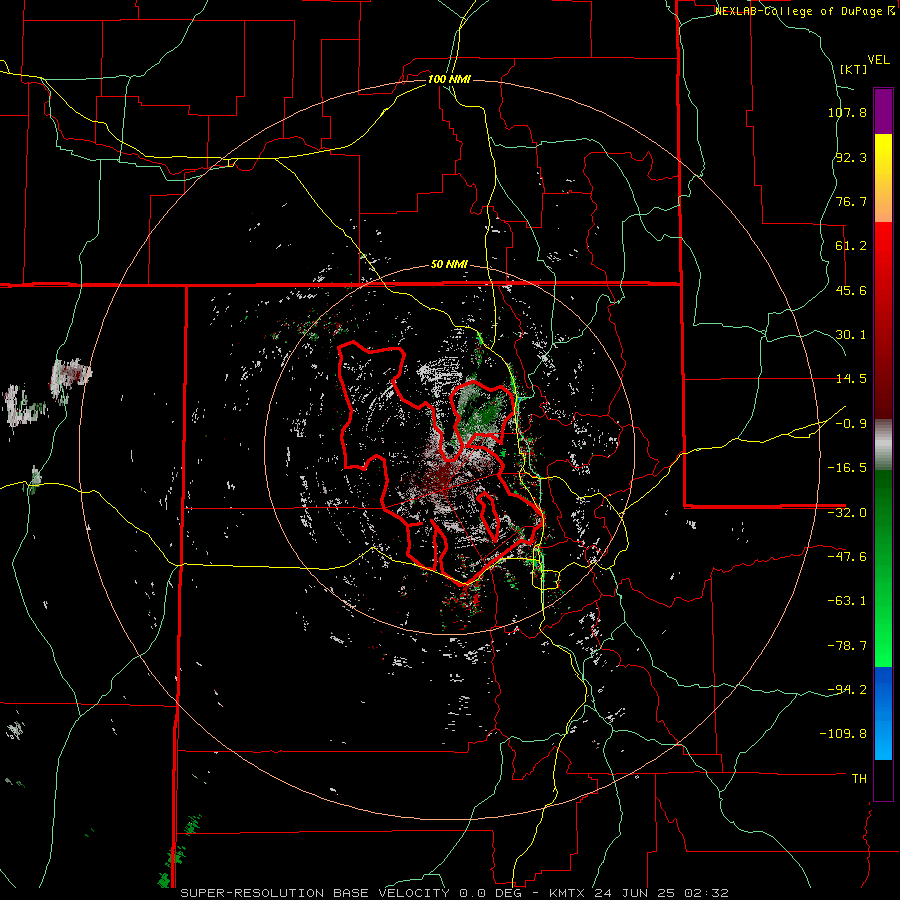Select the 92.3 scale value
Screen dimensions: 900x900
click(x=851, y=157)
